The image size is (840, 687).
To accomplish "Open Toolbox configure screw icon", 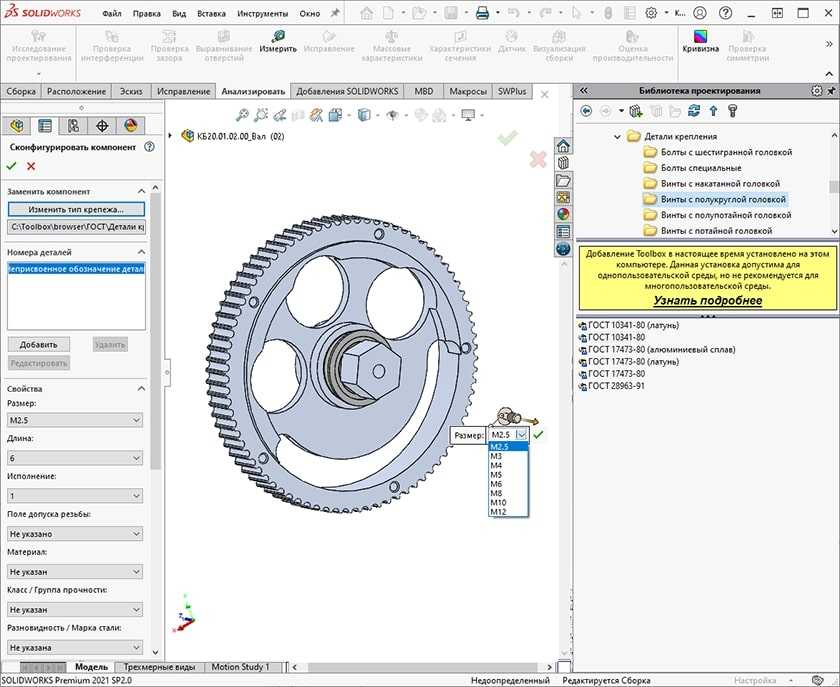I will click(x=733, y=111).
